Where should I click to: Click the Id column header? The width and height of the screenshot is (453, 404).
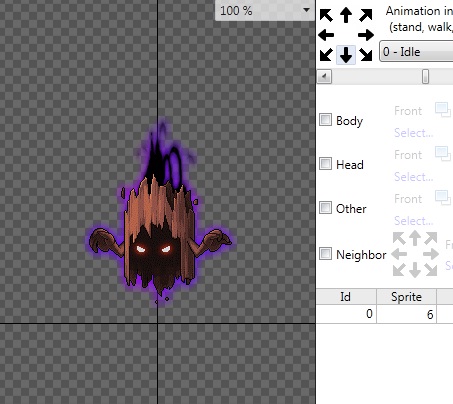point(346,296)
